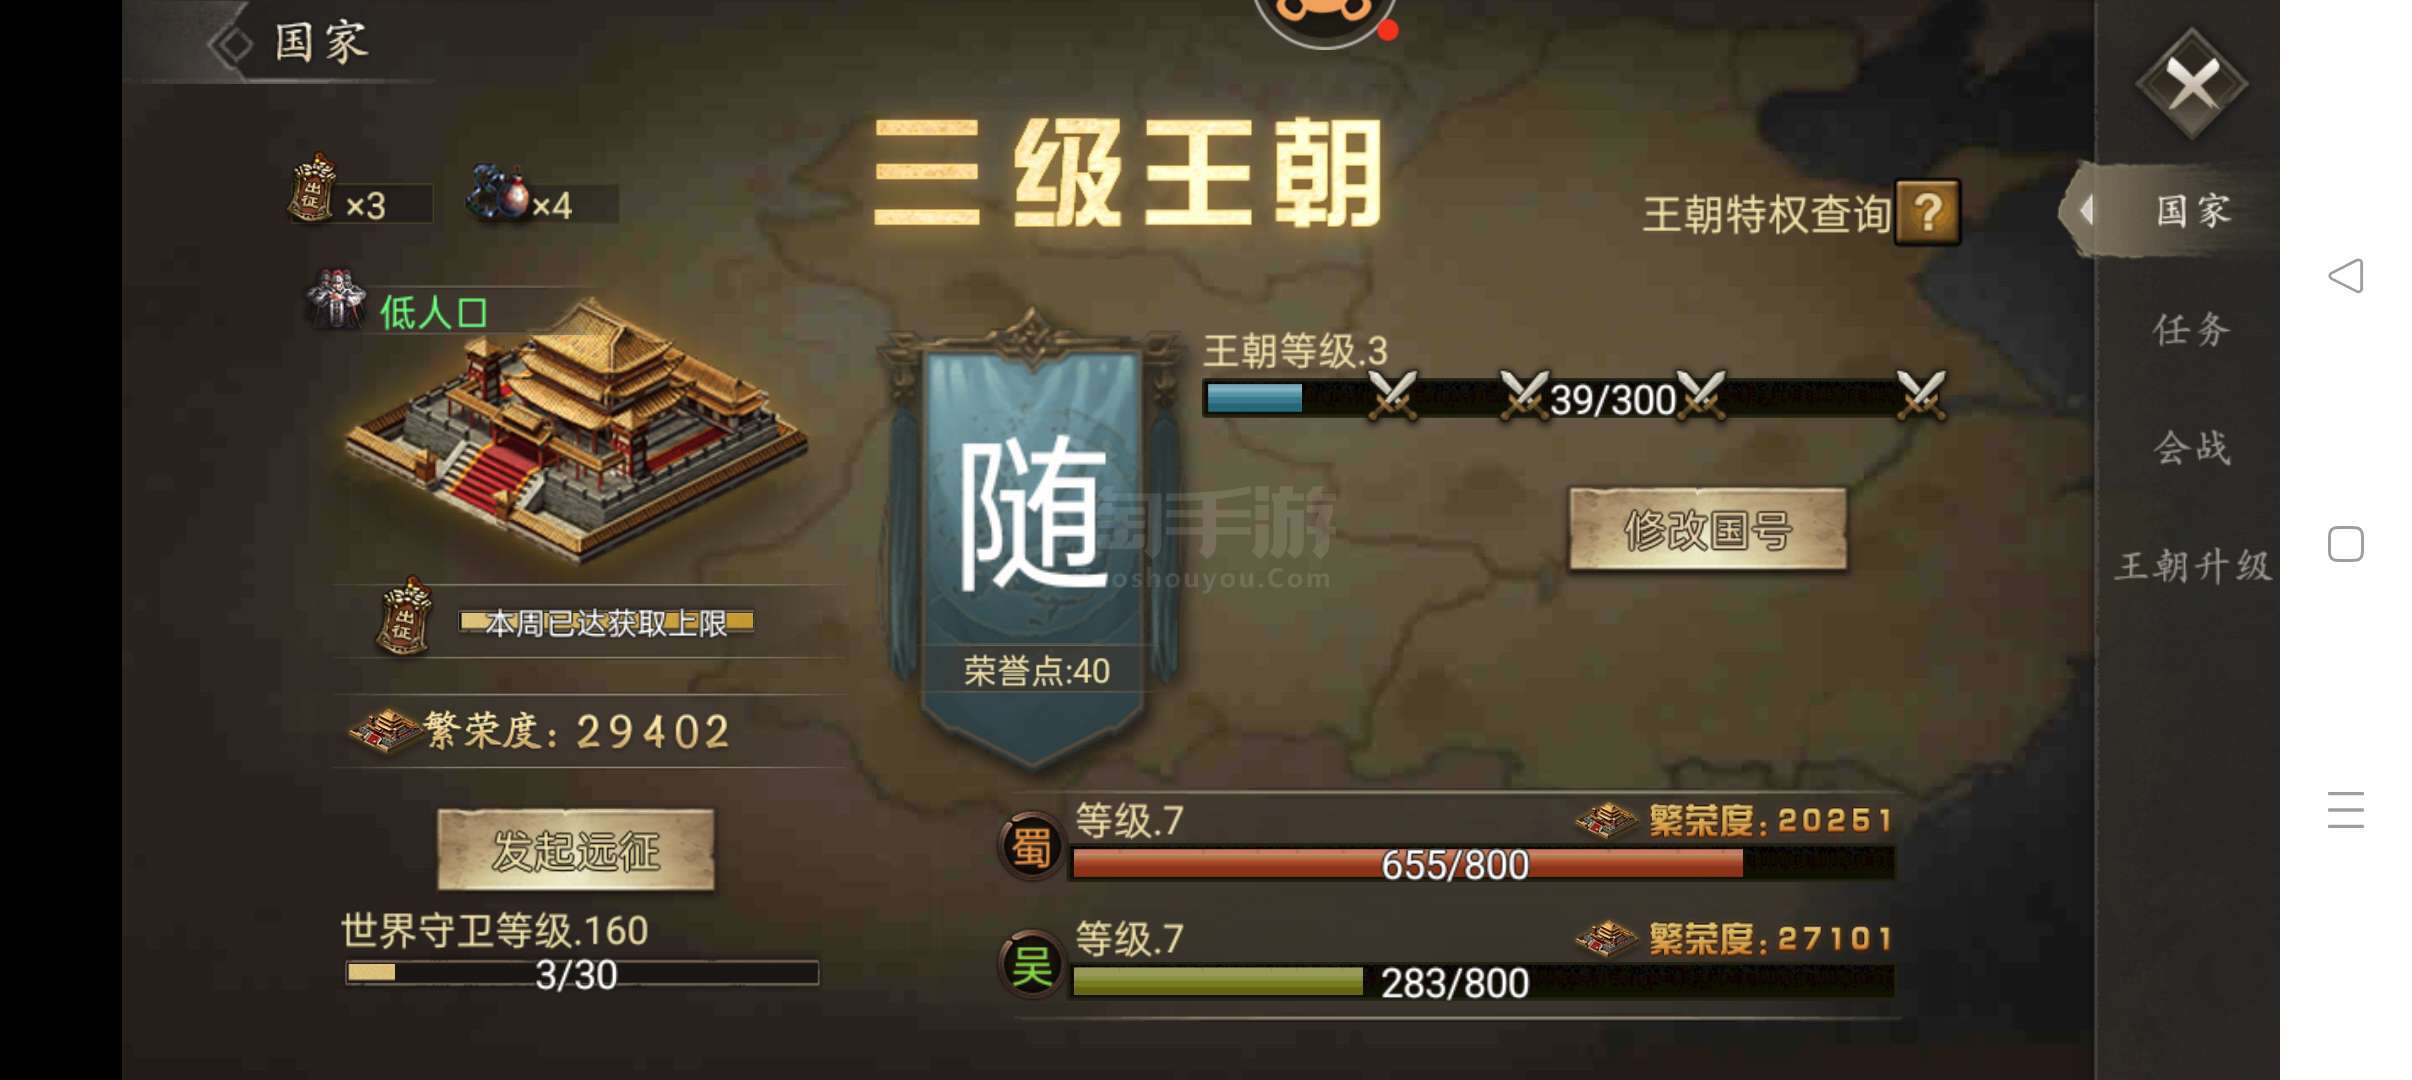This screenshot has width=2412, height=1080.
Task: Tap the 王朝等级 progress bar 39/300
Action: click(x=1575, y=399)
